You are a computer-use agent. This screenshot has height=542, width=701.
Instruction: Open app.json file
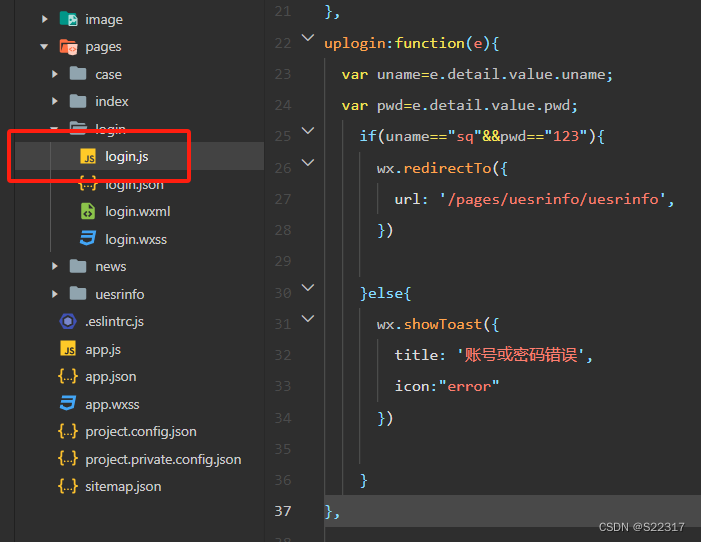110,377
